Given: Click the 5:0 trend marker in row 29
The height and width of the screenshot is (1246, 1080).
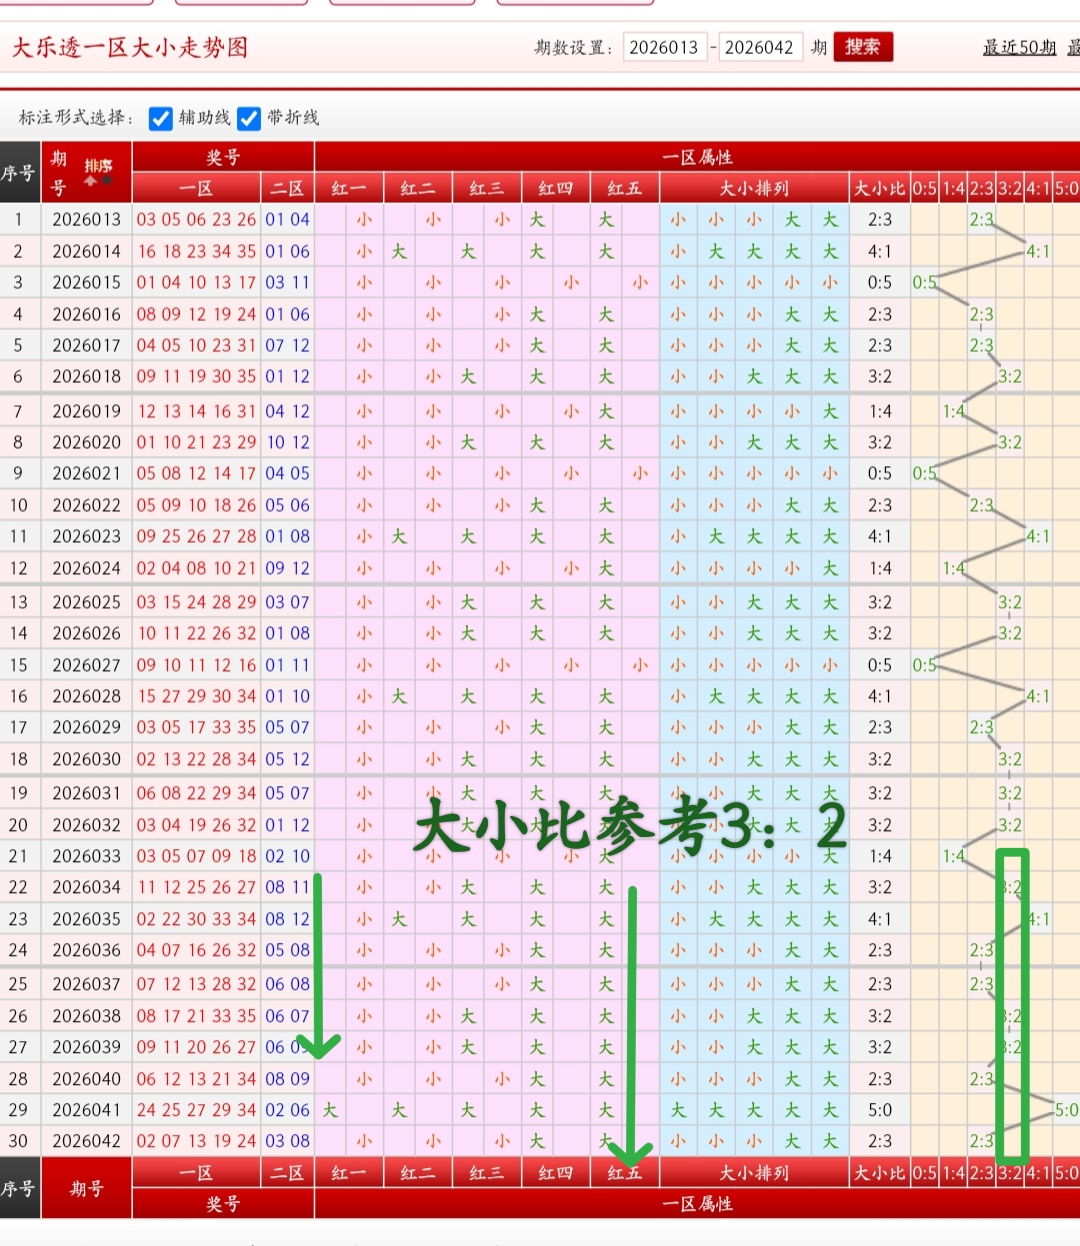Looking at the screenshot, I should 1066,1110.
